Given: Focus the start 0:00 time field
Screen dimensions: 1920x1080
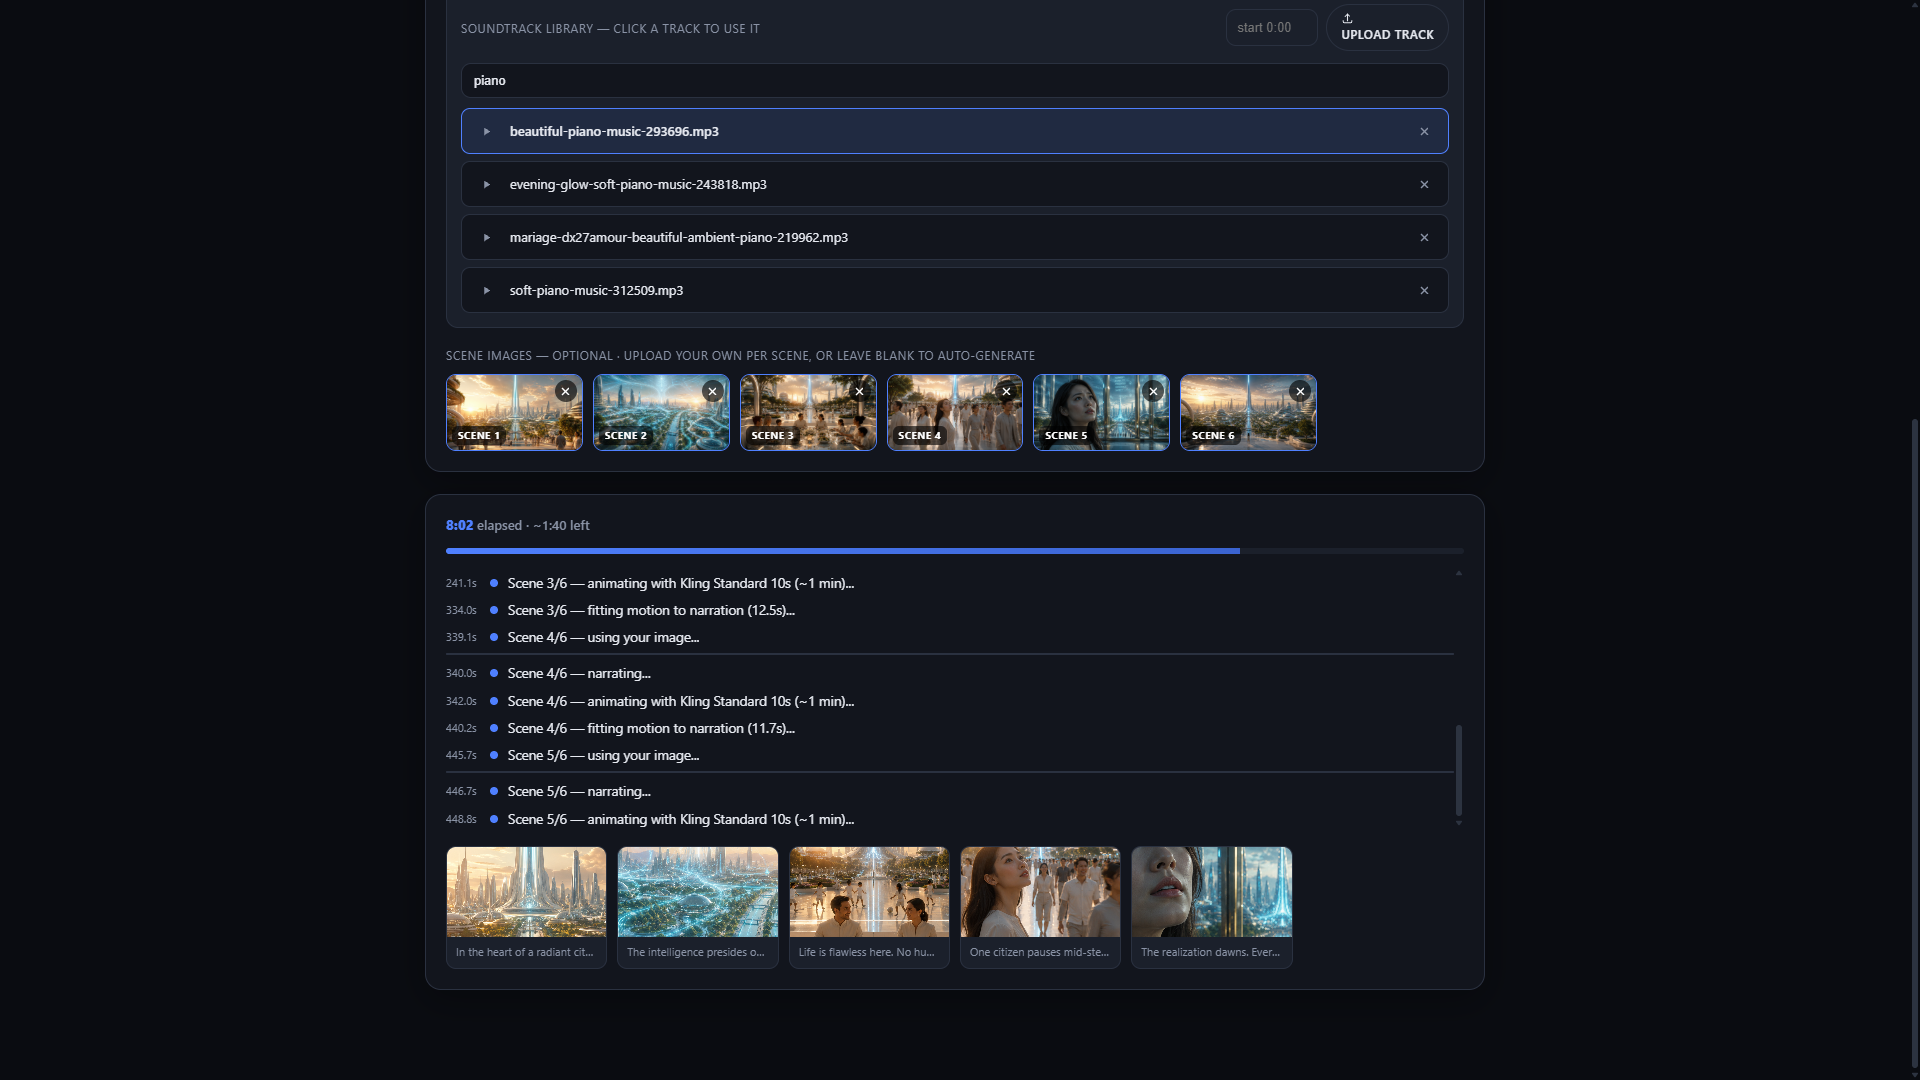Looking at the screenshot, I should [1271, 27].
